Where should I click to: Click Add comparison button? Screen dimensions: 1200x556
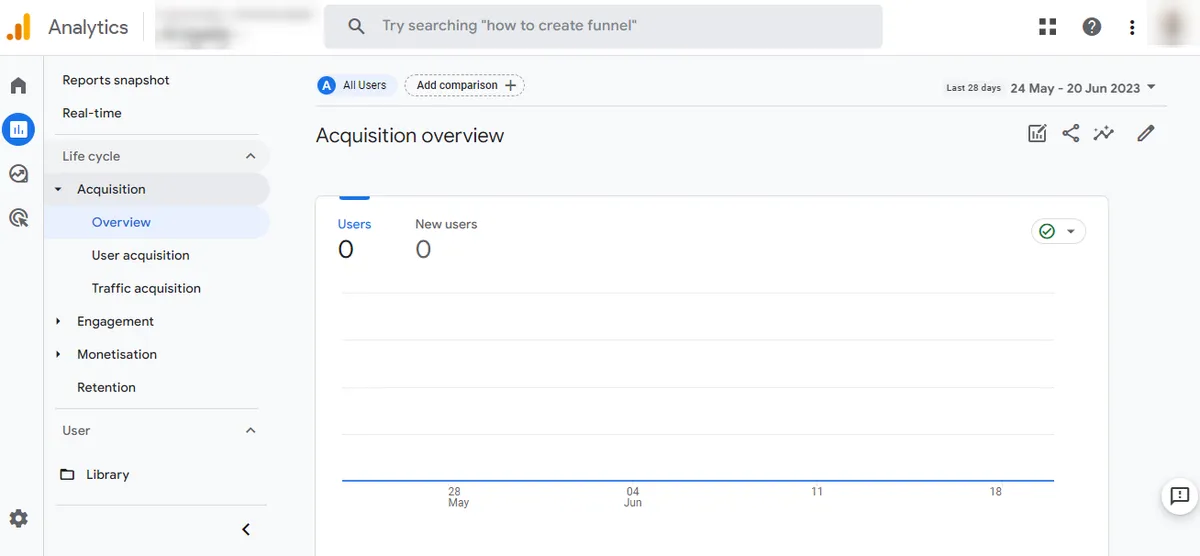pos(464,85)
